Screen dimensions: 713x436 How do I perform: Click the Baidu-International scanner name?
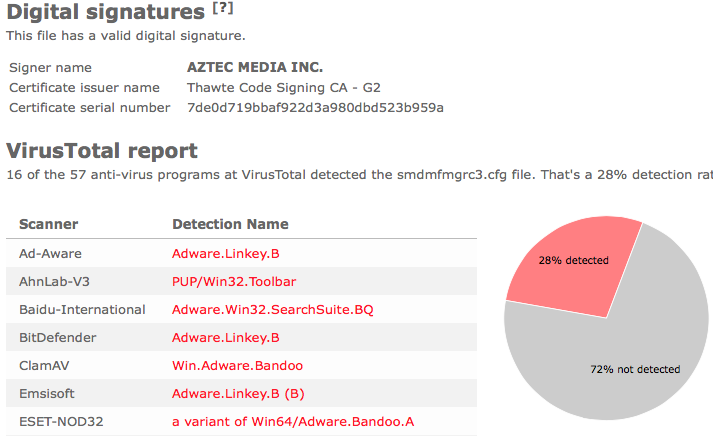pos(82,310)
